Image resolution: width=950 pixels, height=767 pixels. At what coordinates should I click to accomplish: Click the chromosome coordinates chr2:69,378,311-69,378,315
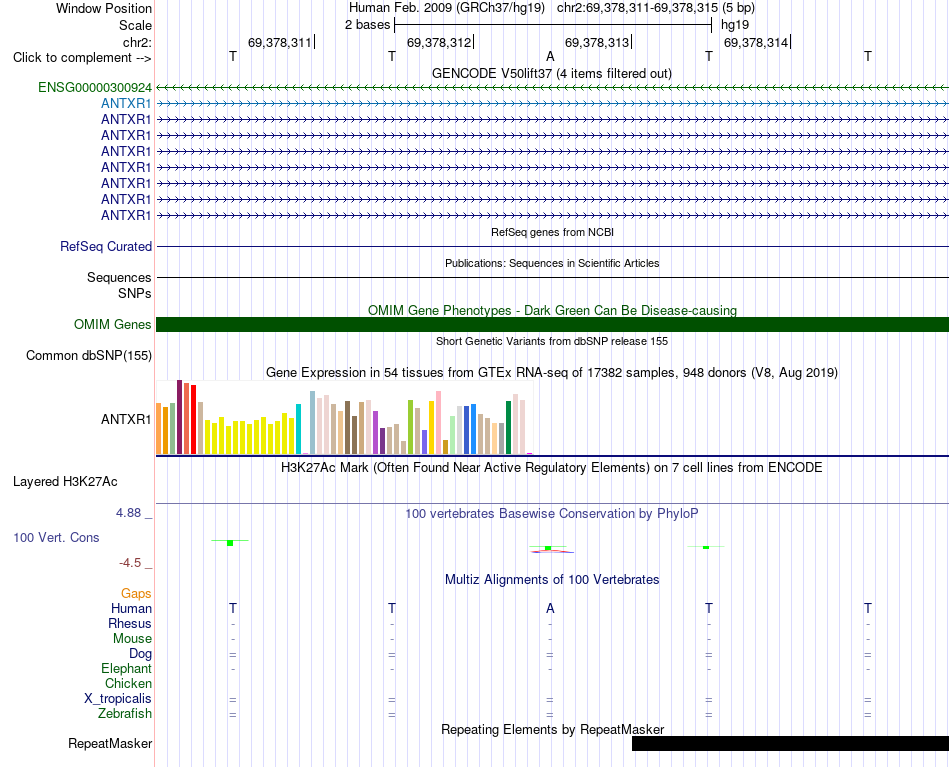coord(637,8)
